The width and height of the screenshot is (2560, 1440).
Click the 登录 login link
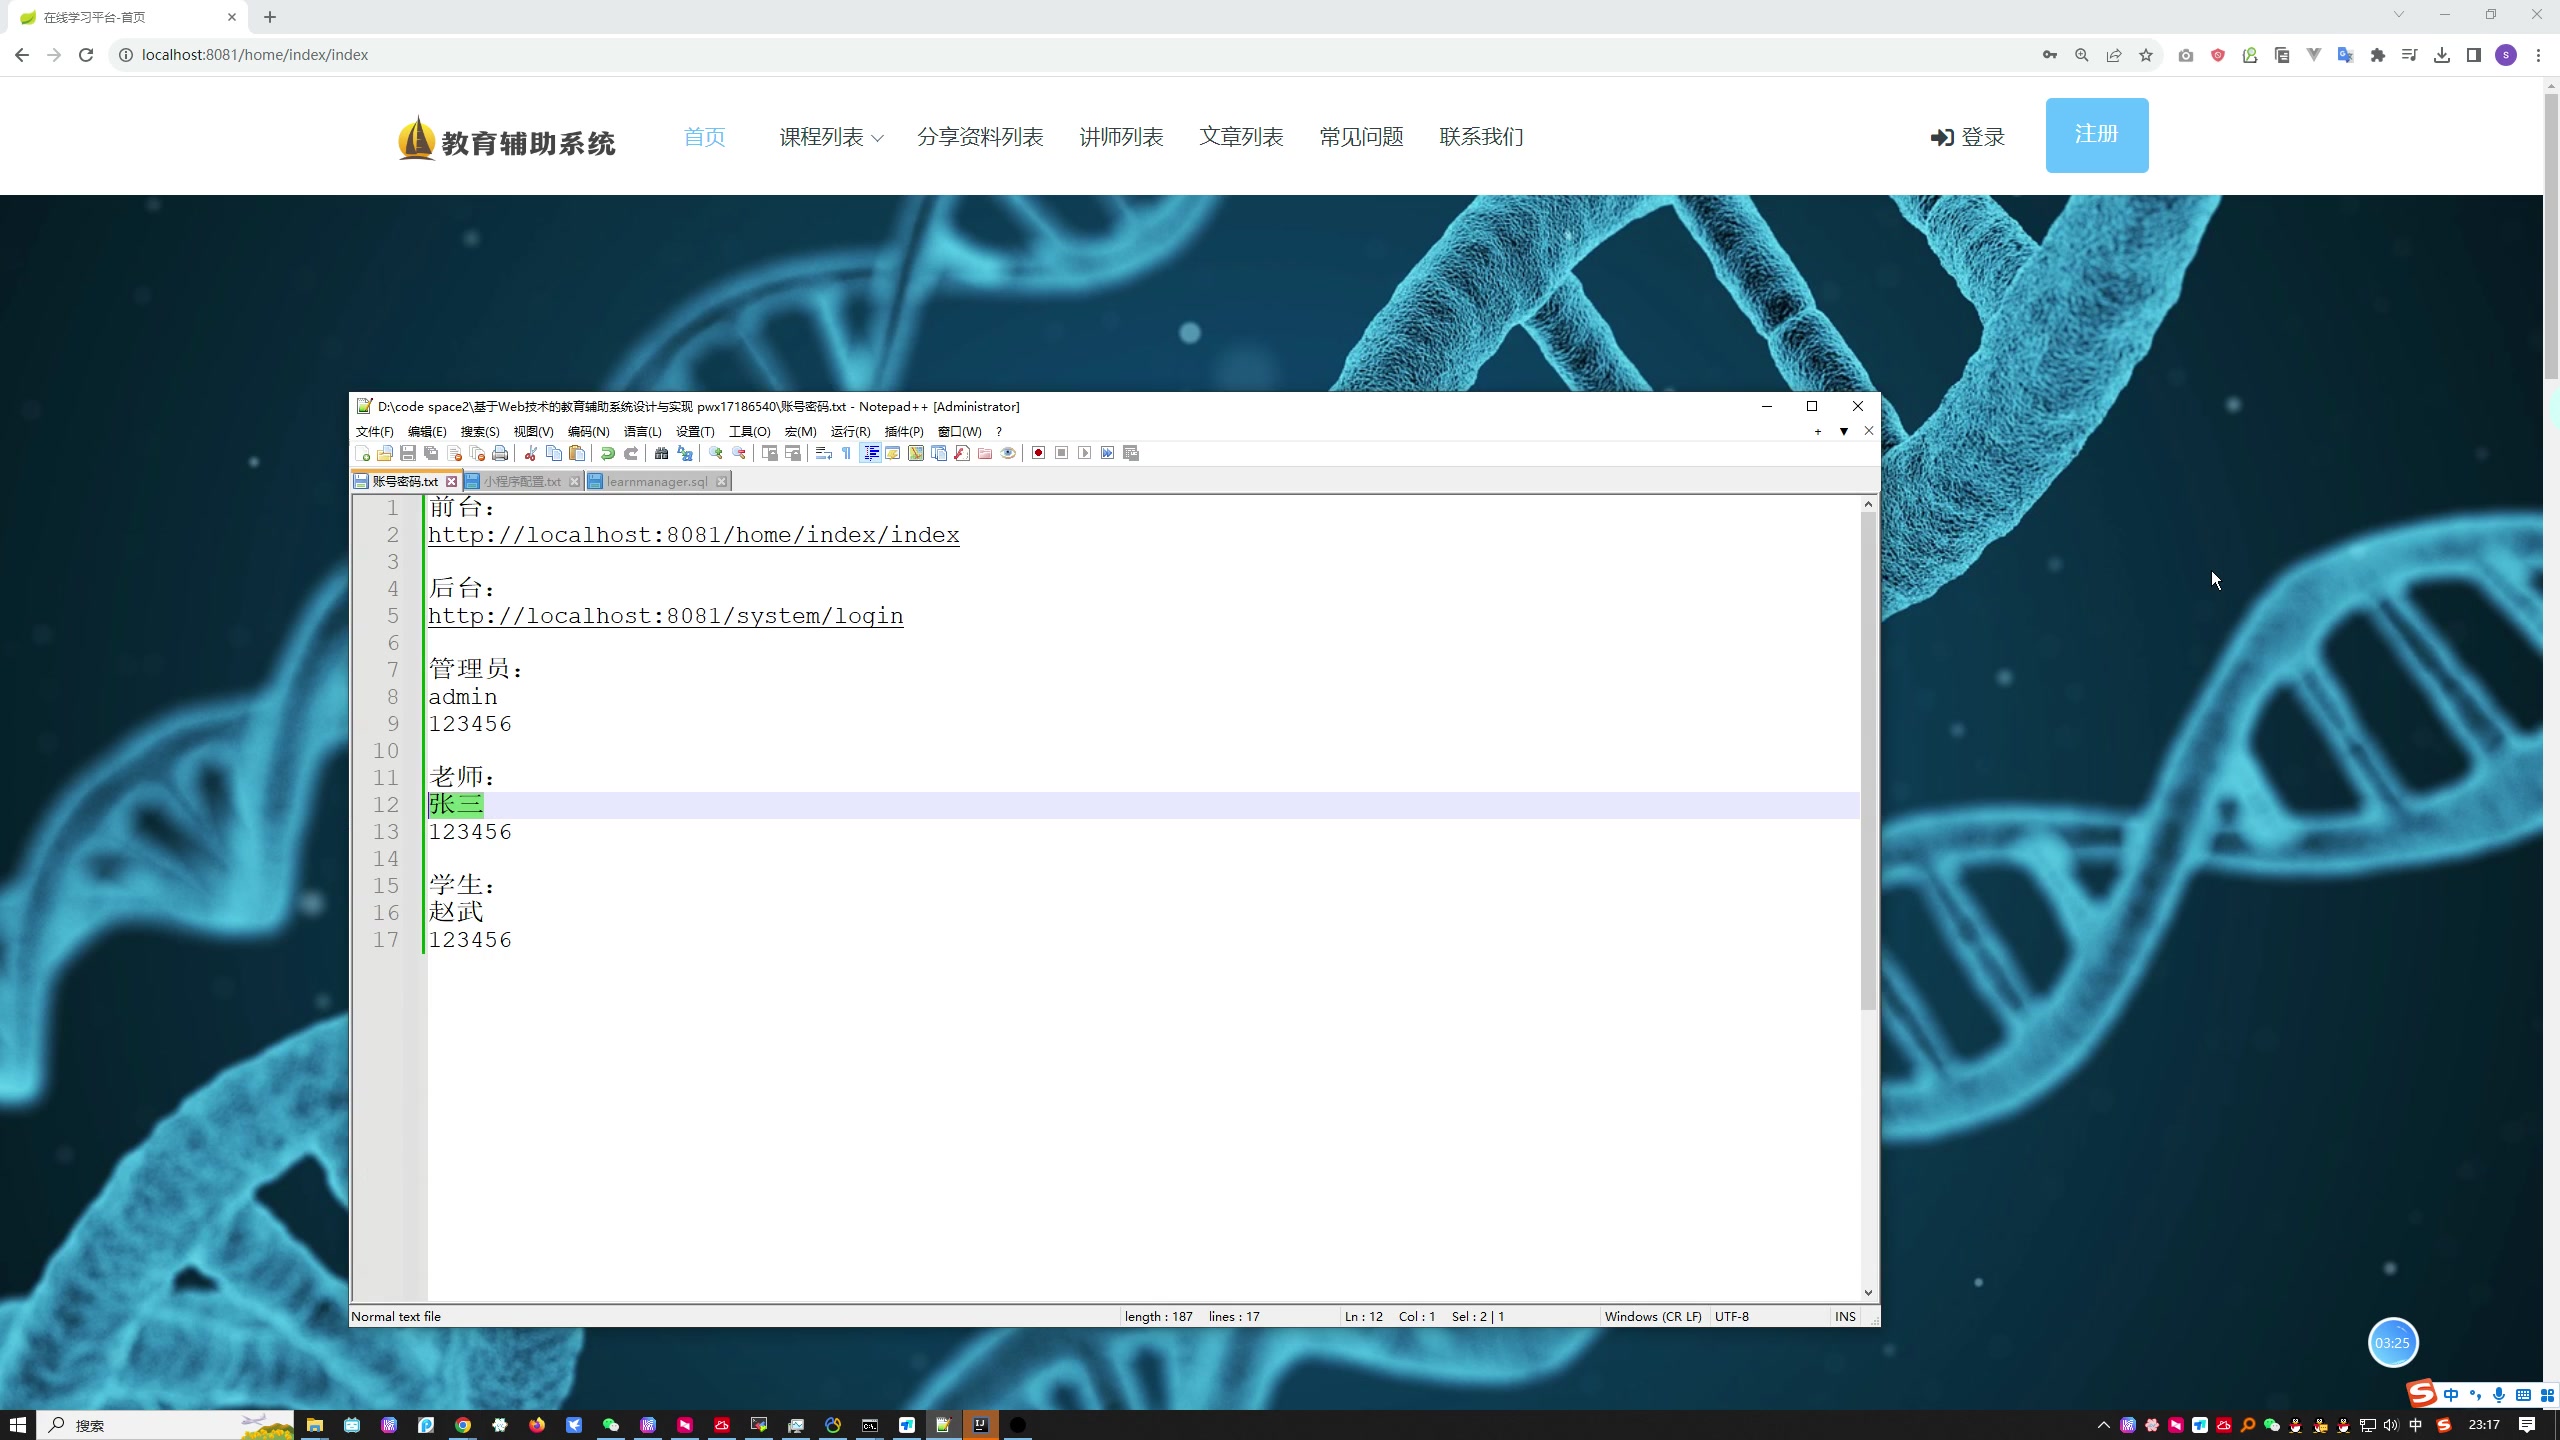tap(1967, 137)
